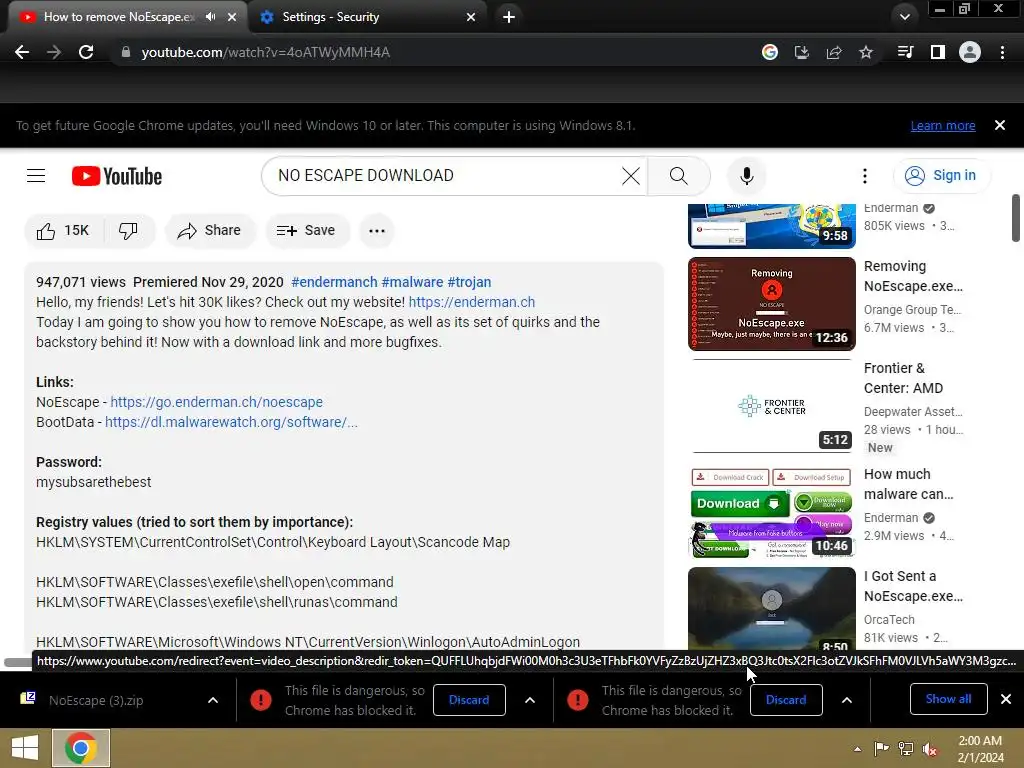Viewport: 1024px width, 768px height.
Task: Dislike the video
Action: click(x=129, y=231)
